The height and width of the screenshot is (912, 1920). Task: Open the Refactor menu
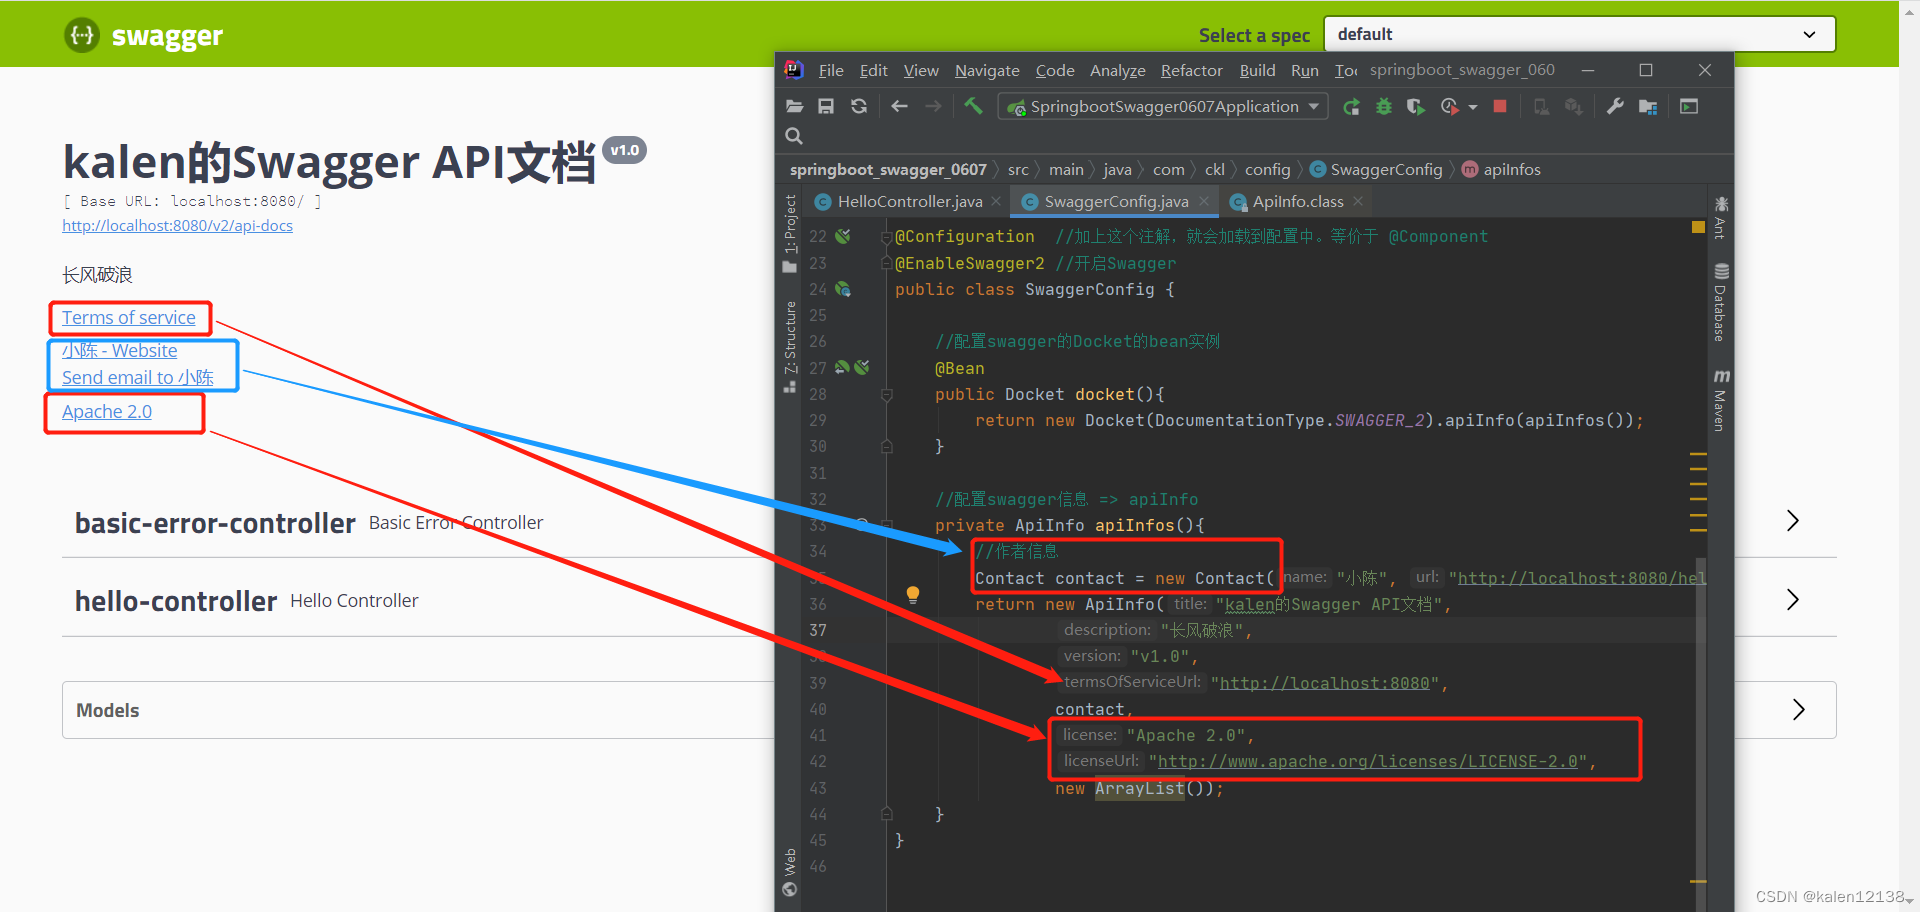(1191, 70)
